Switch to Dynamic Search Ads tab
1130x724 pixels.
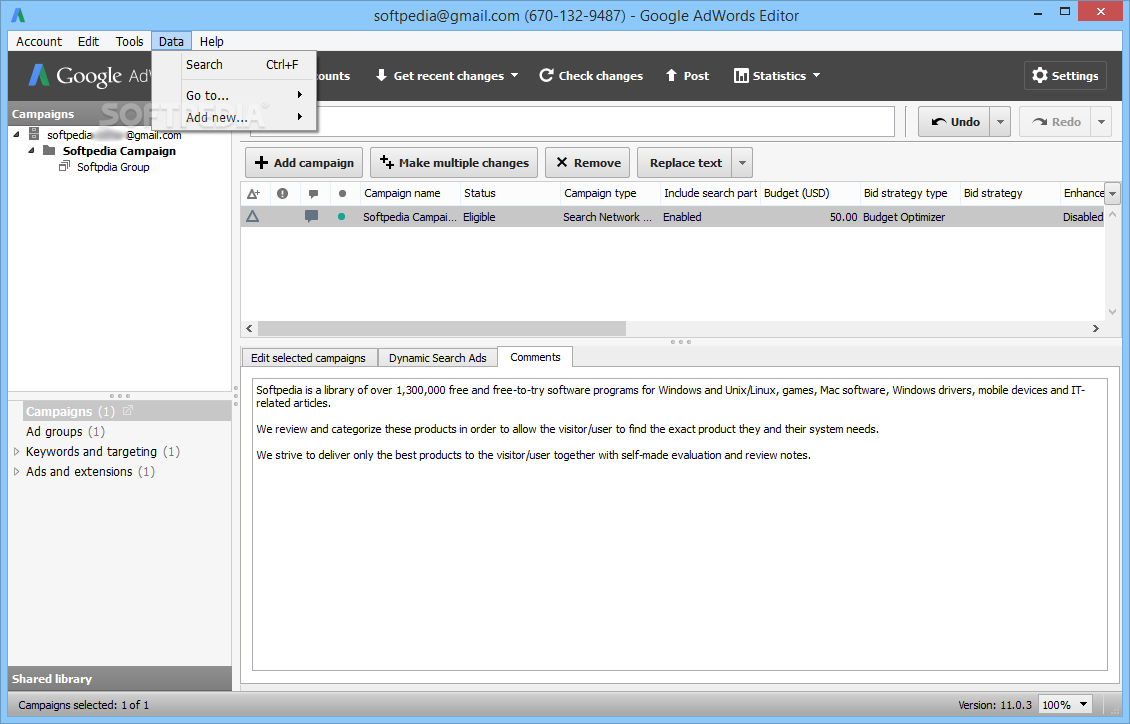pos(437,358)
